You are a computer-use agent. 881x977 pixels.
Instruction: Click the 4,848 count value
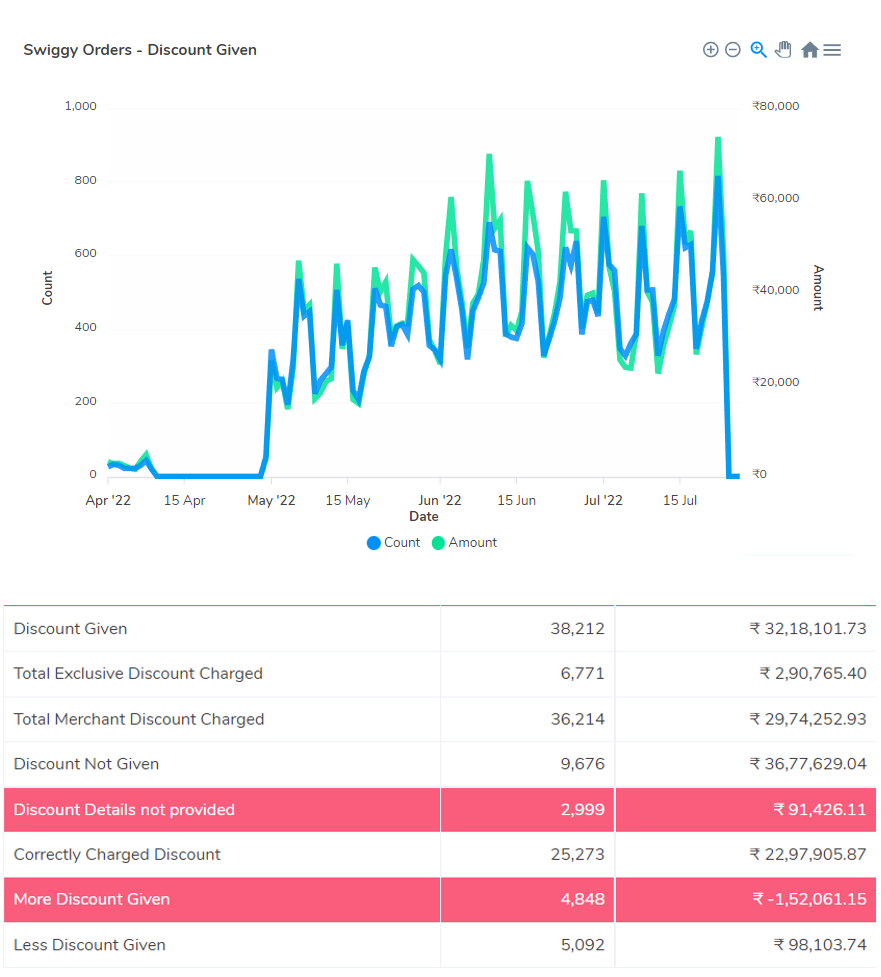tap(583, 899)
